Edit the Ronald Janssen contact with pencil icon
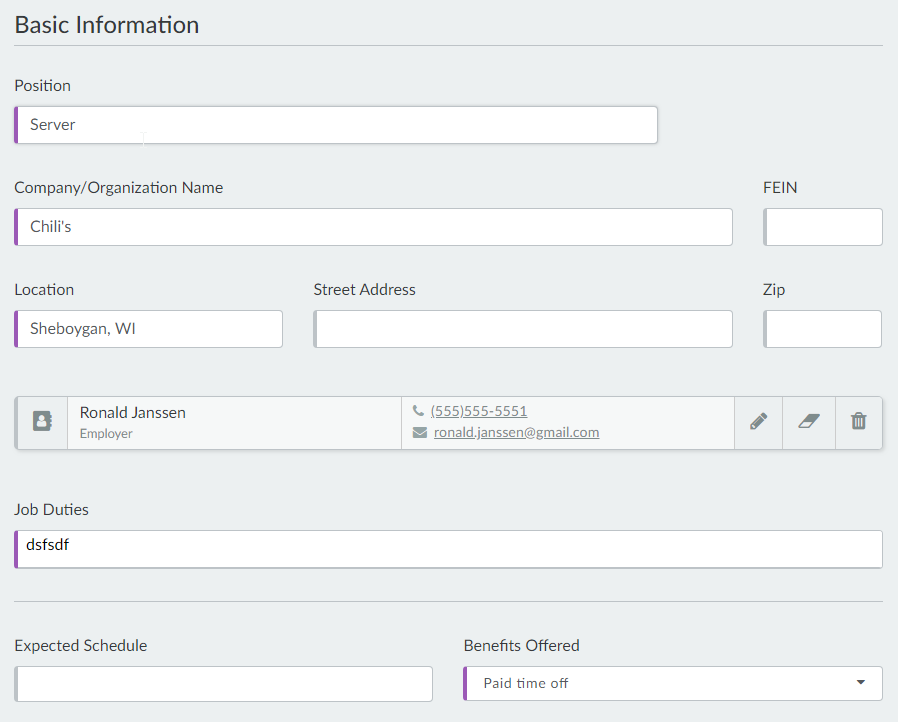The image size is (898, 722). coord(759,422)
